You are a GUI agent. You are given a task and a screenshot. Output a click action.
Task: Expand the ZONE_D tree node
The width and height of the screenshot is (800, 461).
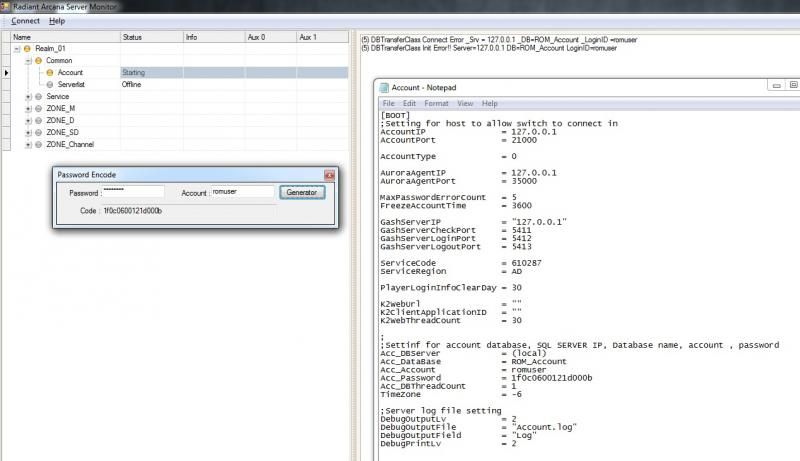(x=28, y=121)
